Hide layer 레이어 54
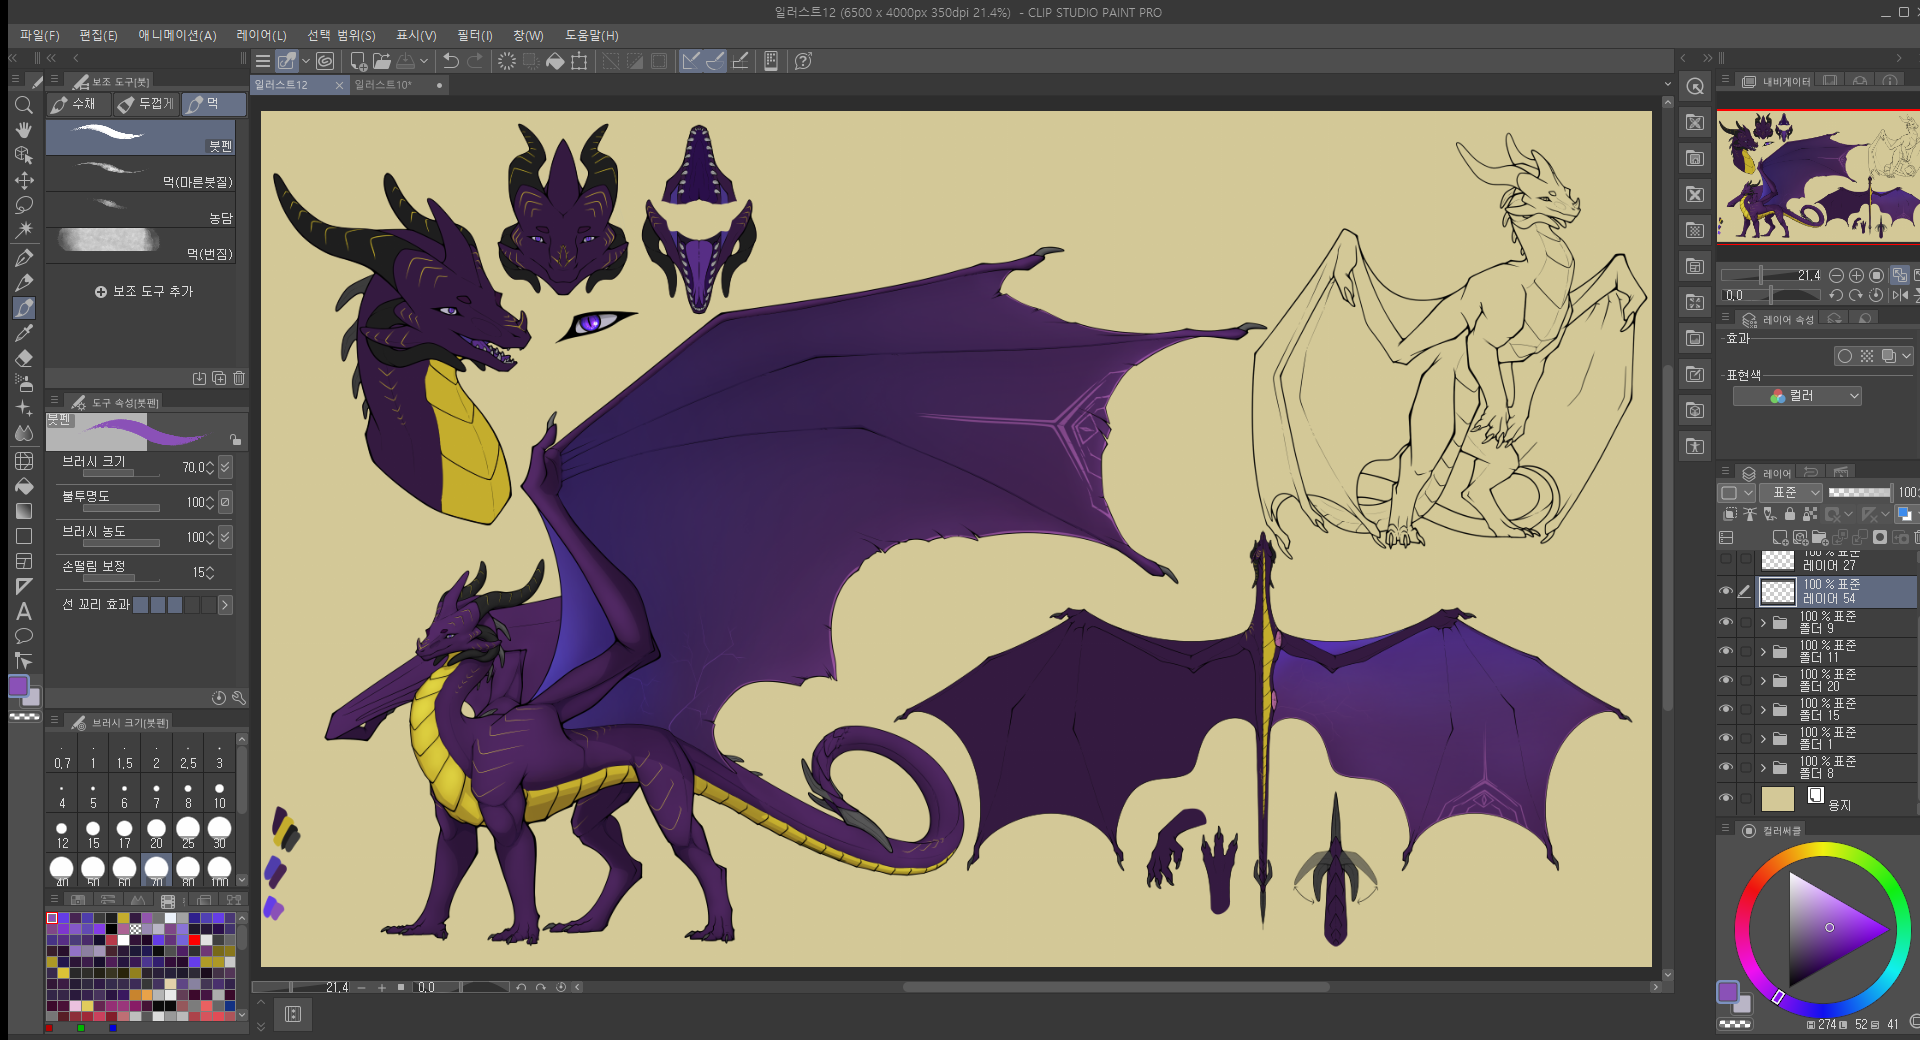This screenshot has height=1040, width=1920. point(1726,592)
